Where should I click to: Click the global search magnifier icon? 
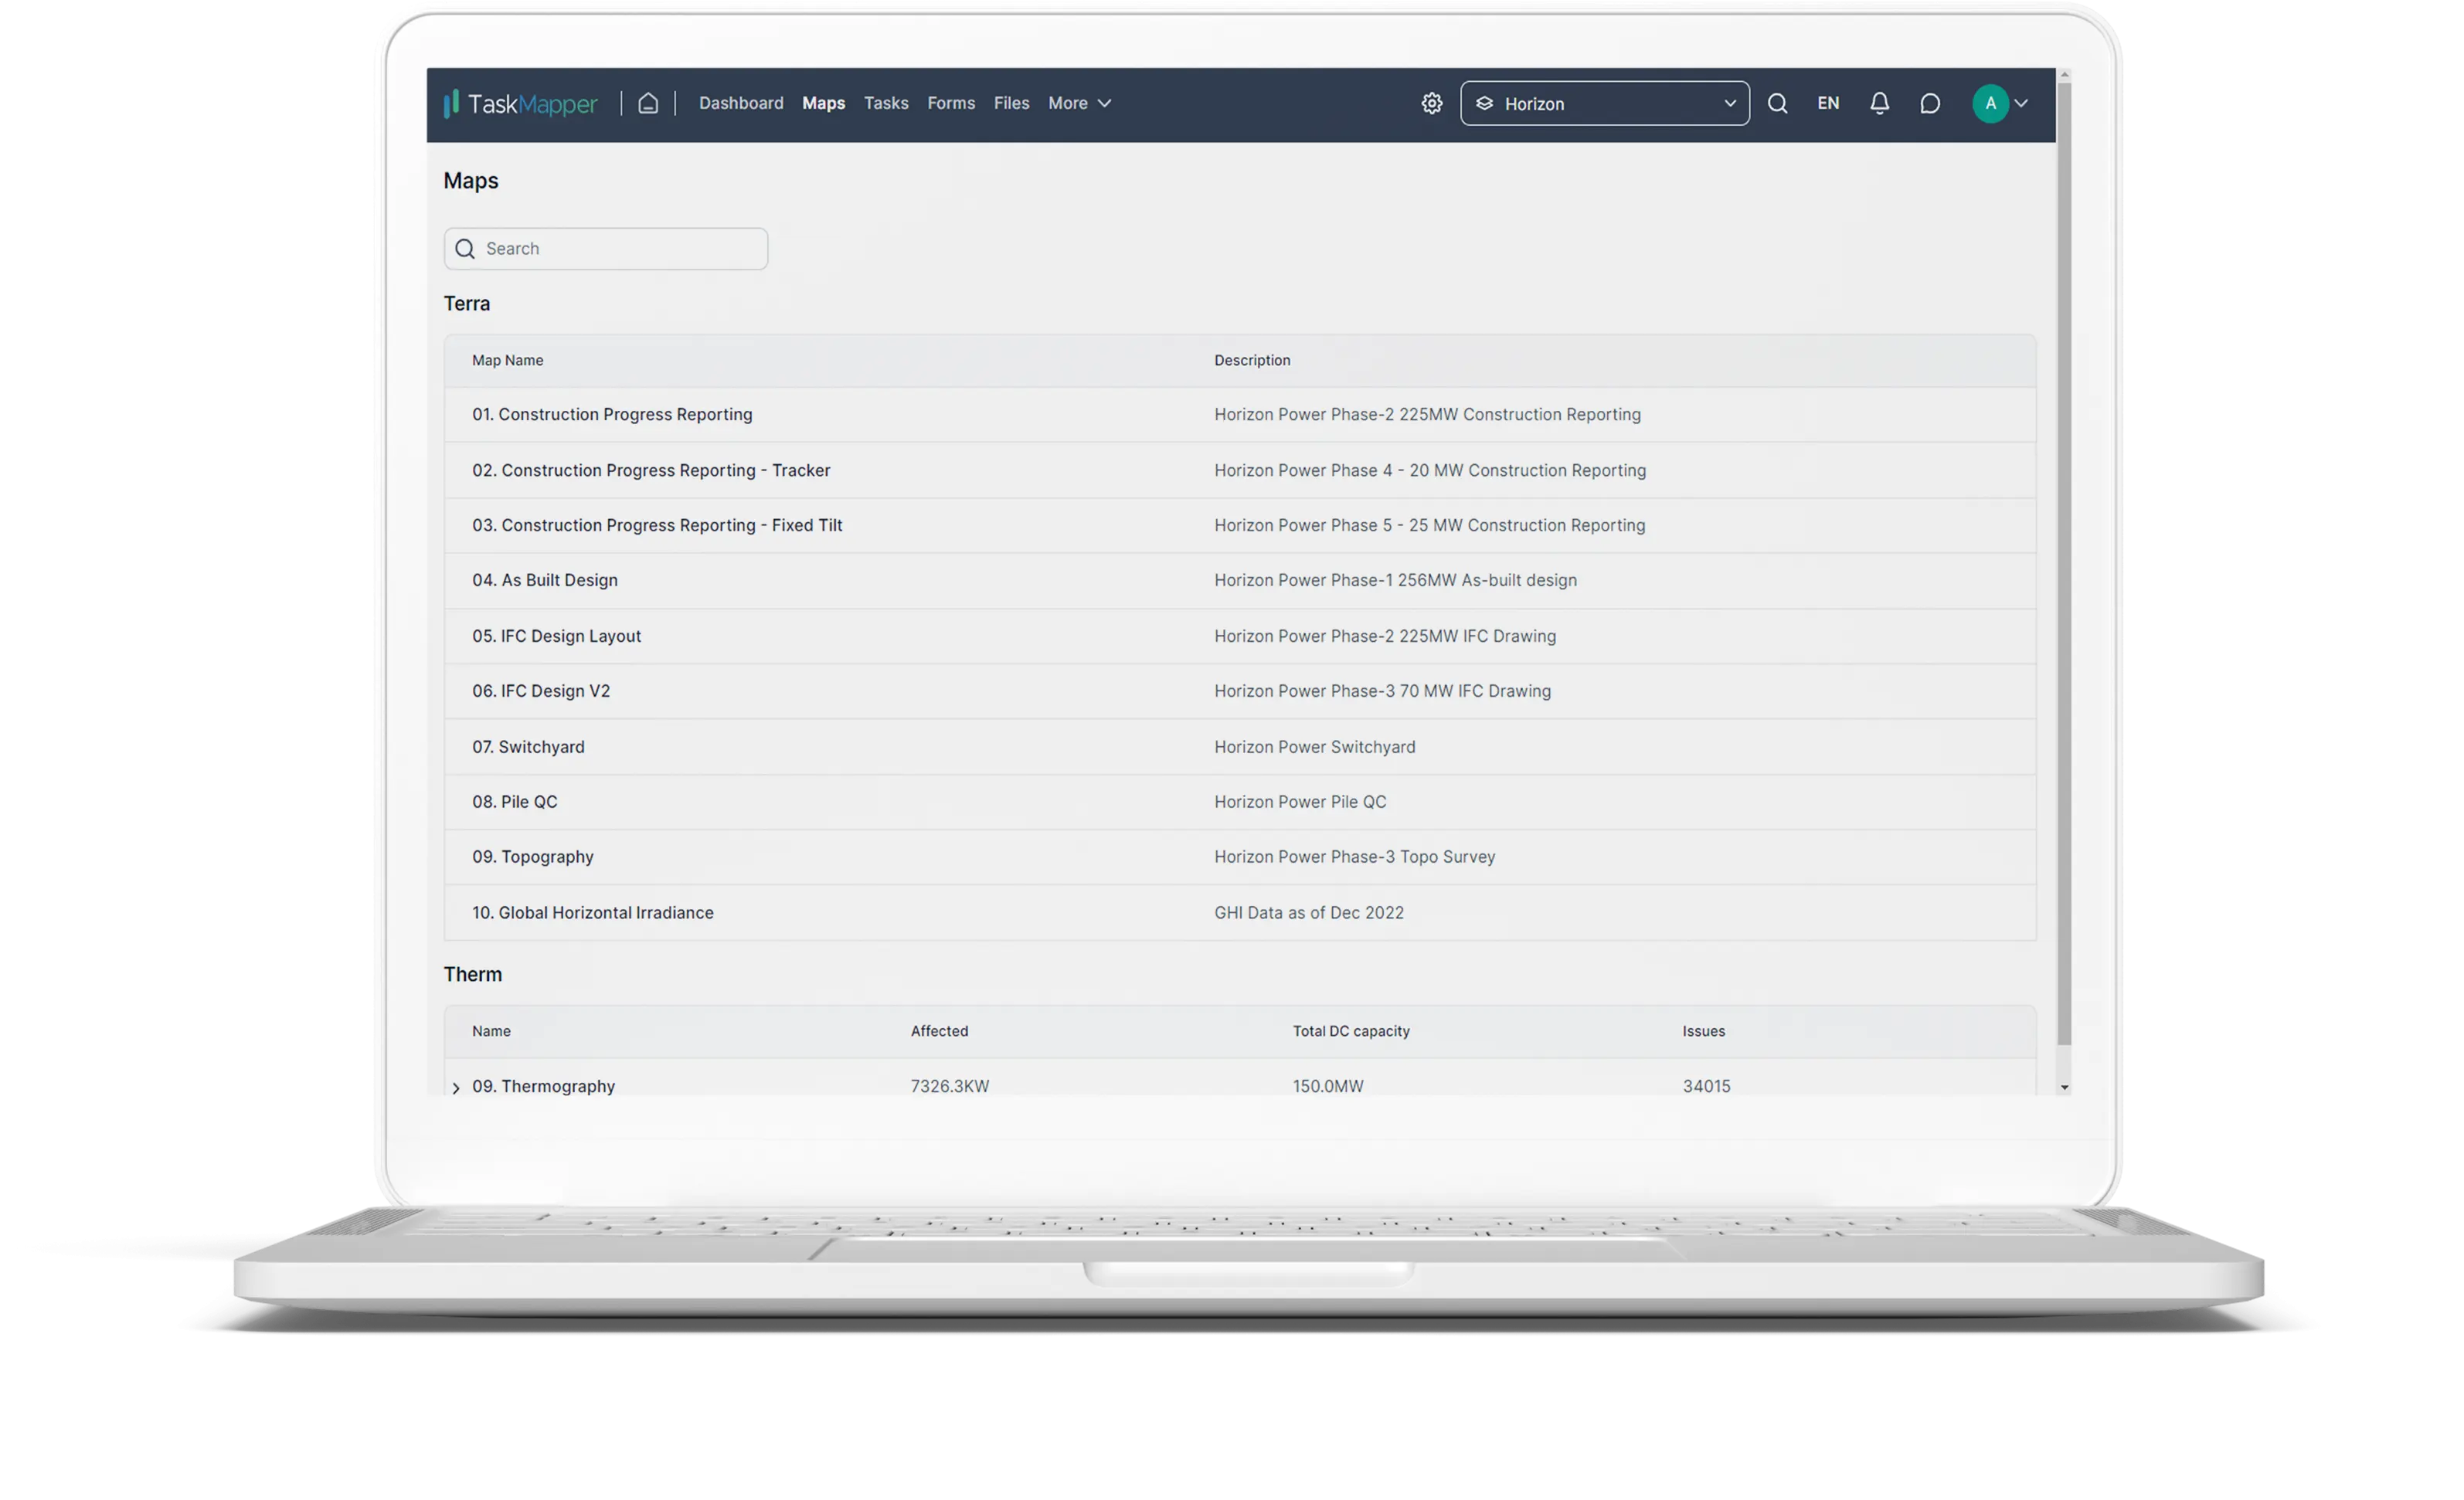[1777, 103]
